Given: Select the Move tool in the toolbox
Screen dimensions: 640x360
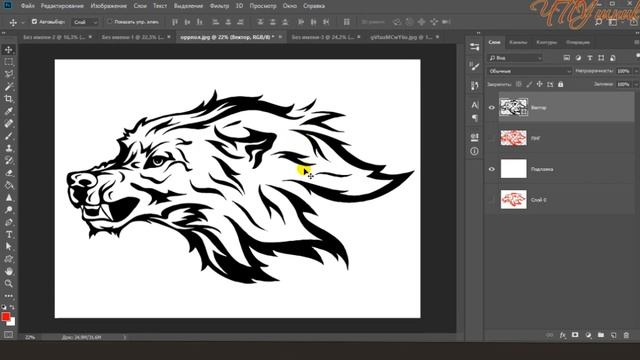Looking at the screenshot, I should pyautogui.click(x=9, y=50).
